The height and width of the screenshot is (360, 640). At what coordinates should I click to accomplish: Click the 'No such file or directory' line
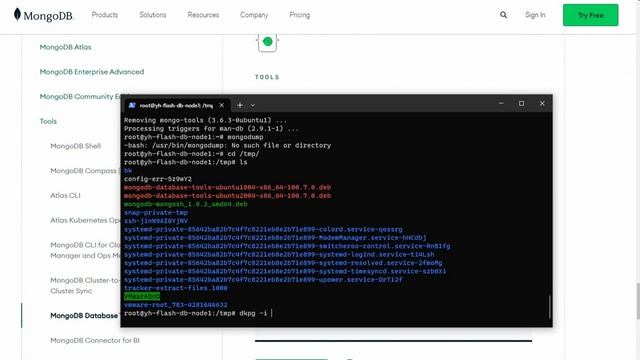tap(227, 146)
